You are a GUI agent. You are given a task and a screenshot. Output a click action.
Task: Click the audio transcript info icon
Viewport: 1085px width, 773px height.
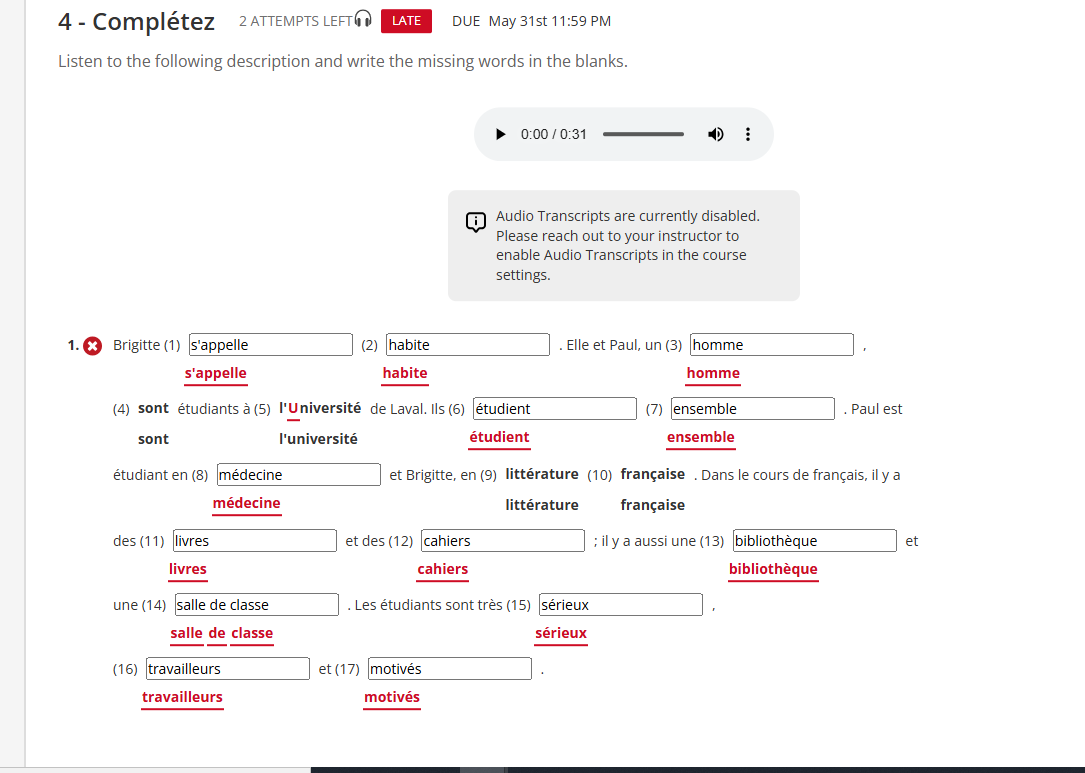[x=476, y=222]
